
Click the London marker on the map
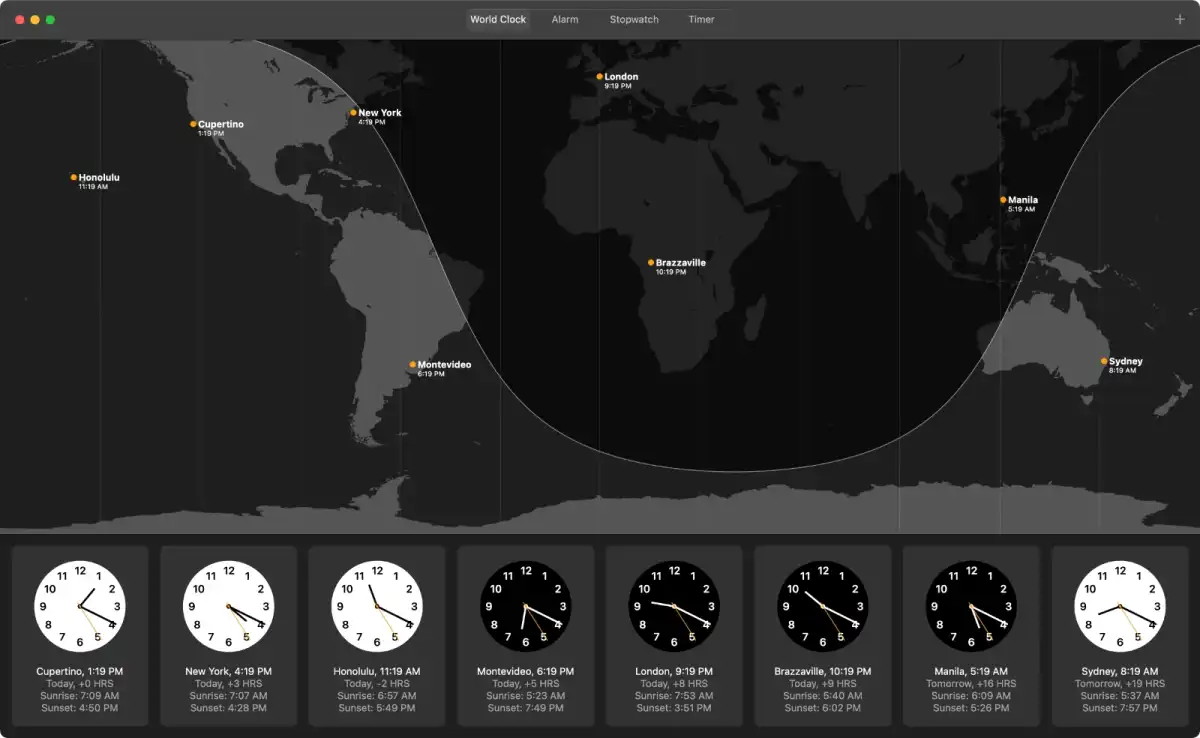(600, 76)
